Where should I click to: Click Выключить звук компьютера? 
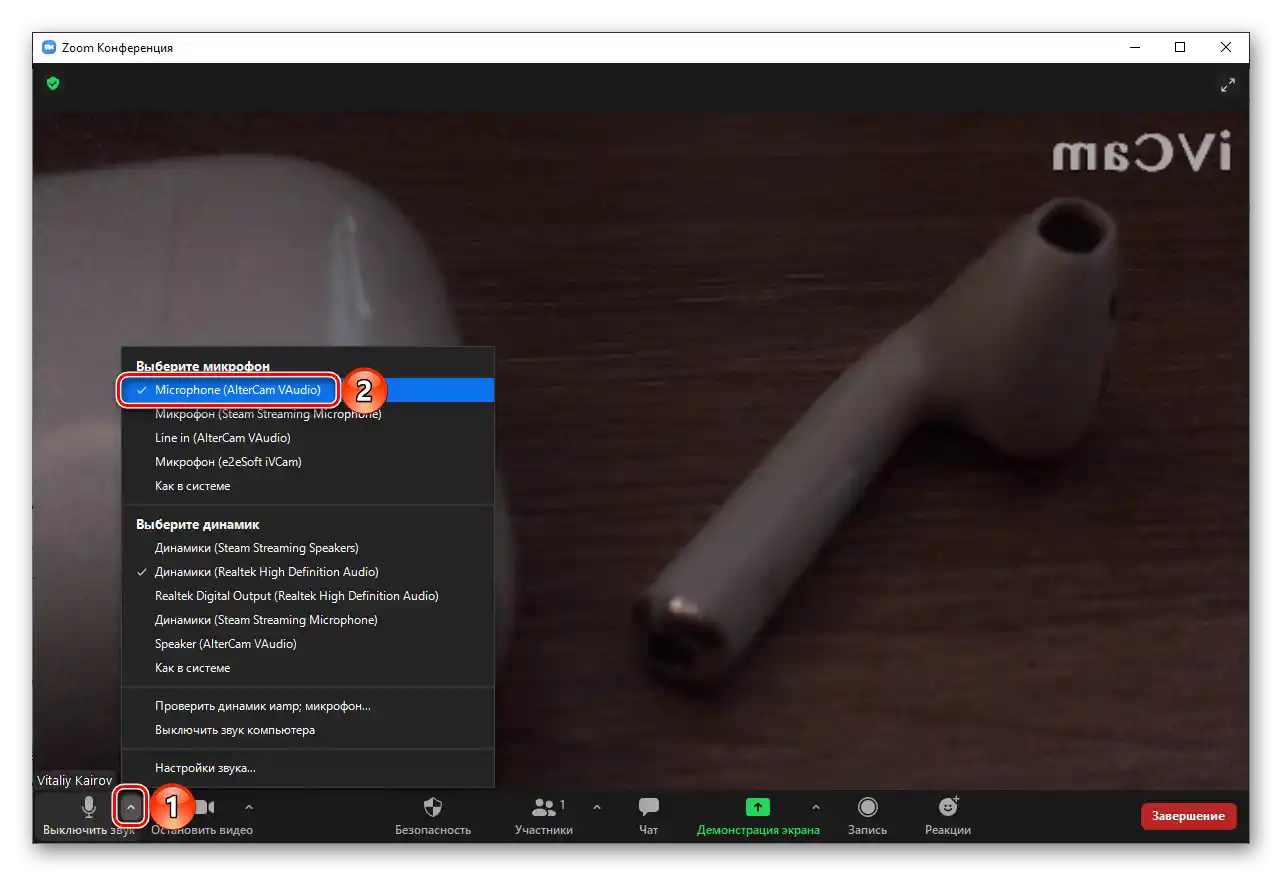click(x=308, y=730)
